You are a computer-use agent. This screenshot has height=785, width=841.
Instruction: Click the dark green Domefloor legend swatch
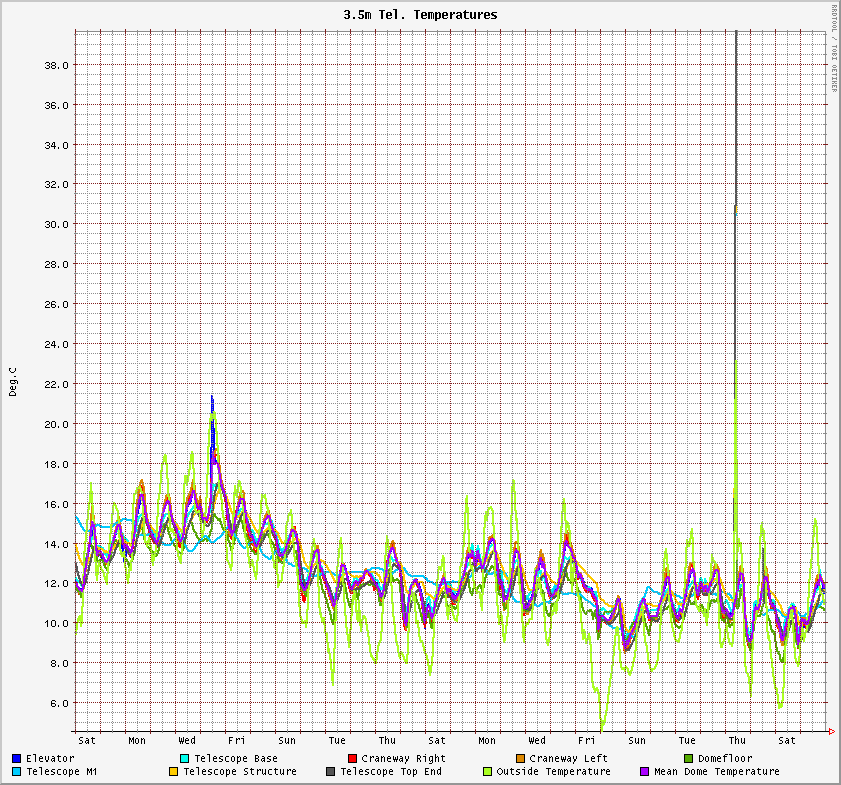point(688,759)
